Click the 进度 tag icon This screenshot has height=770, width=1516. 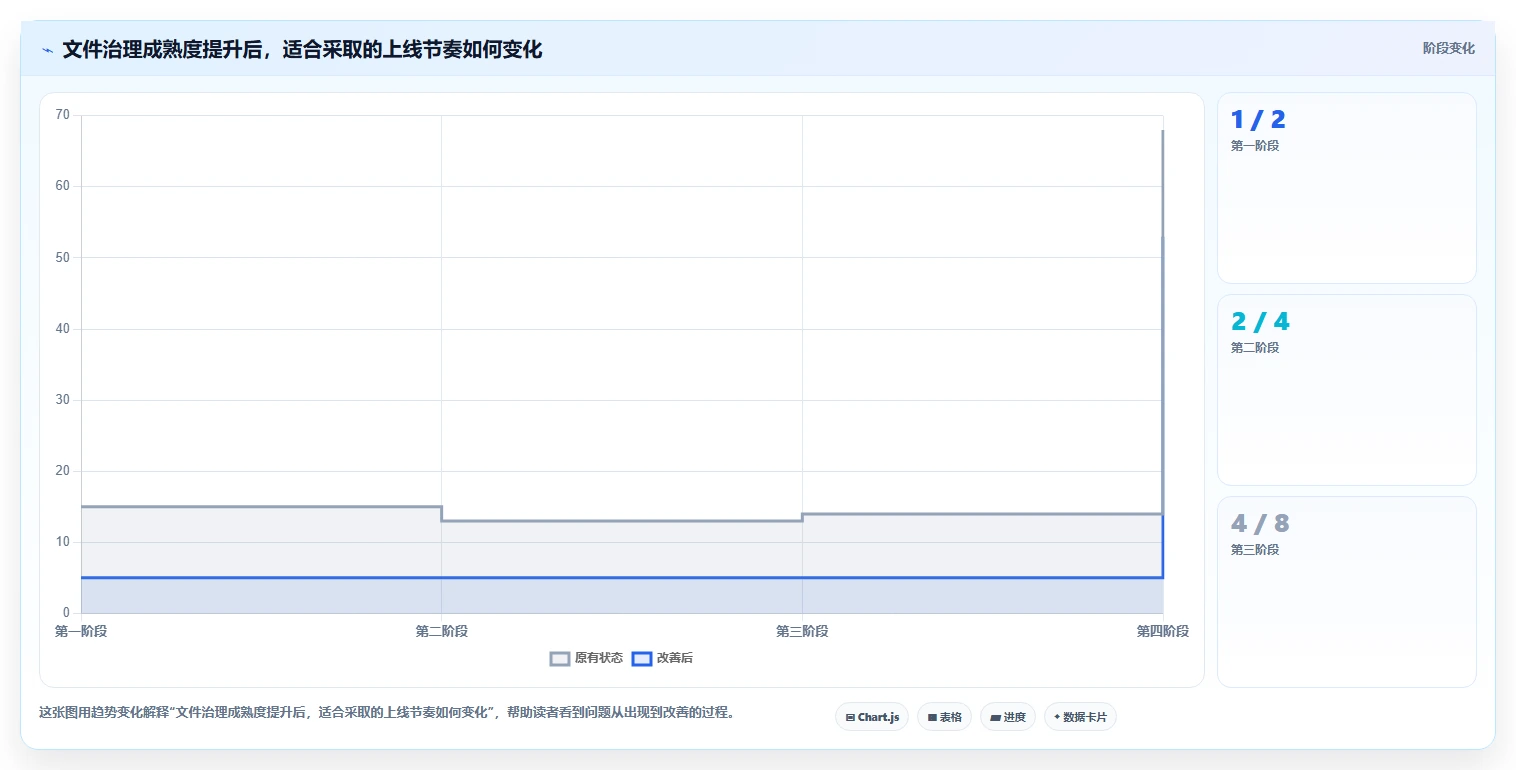(x=996, y=717)
